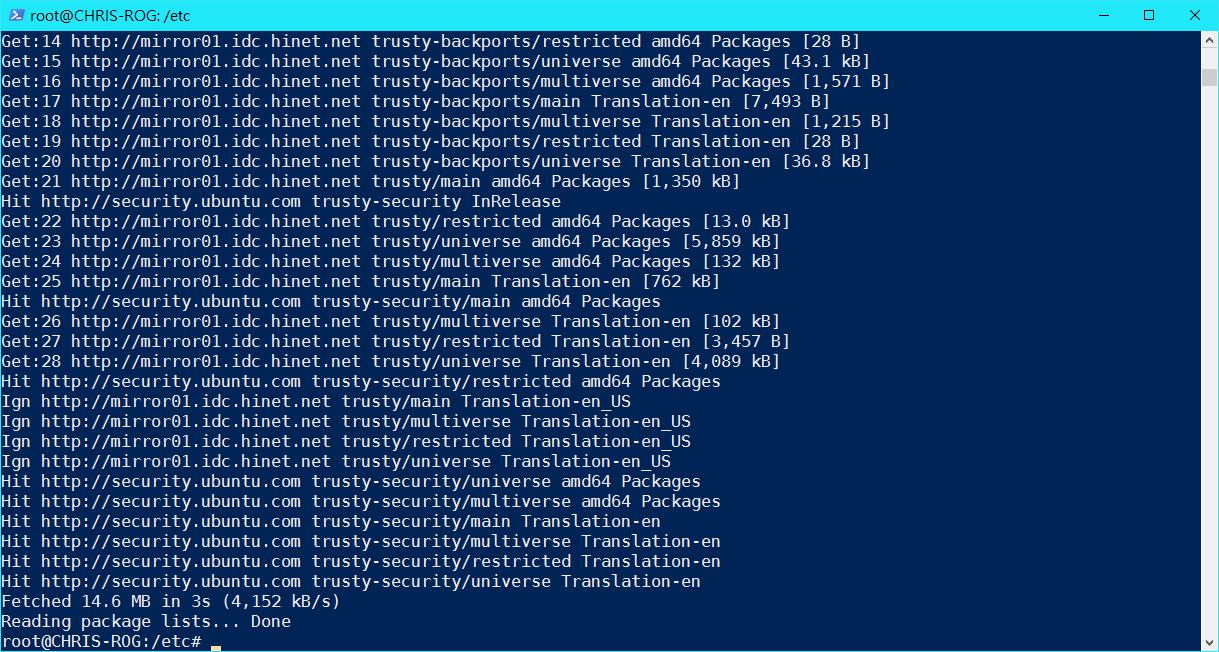
Task: Click the 'Reading package lists... Done' line
Action: coord(146,621)
